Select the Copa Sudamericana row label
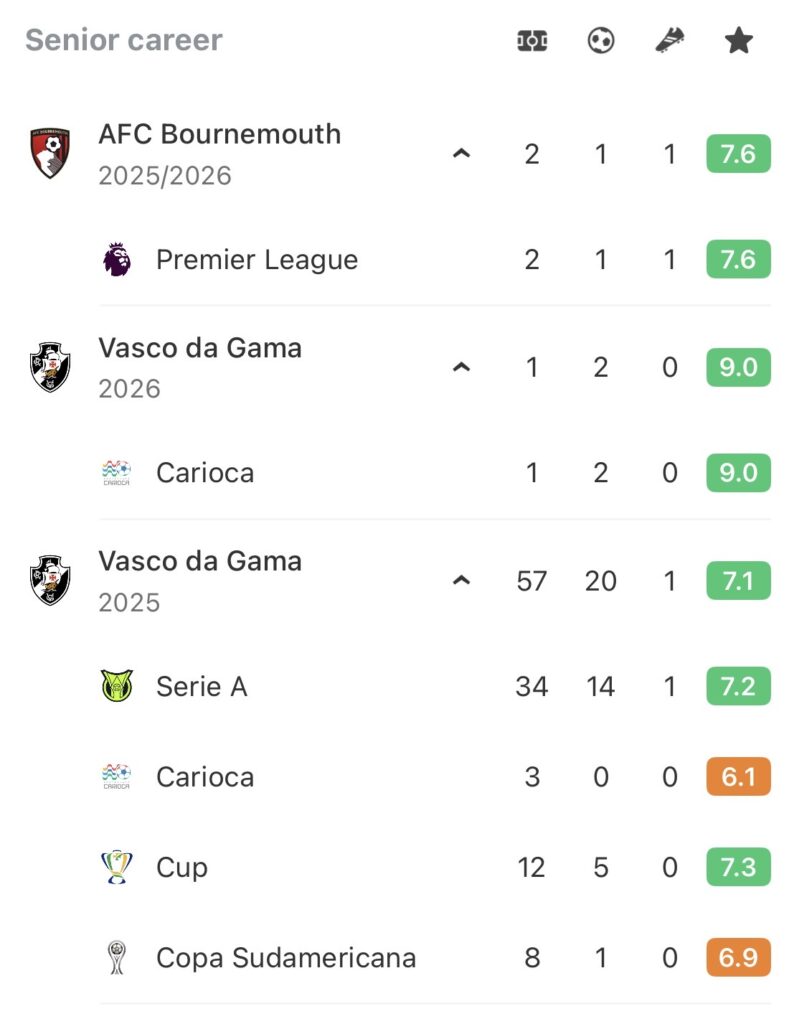Screen dimensions: 789x1024 286,958
